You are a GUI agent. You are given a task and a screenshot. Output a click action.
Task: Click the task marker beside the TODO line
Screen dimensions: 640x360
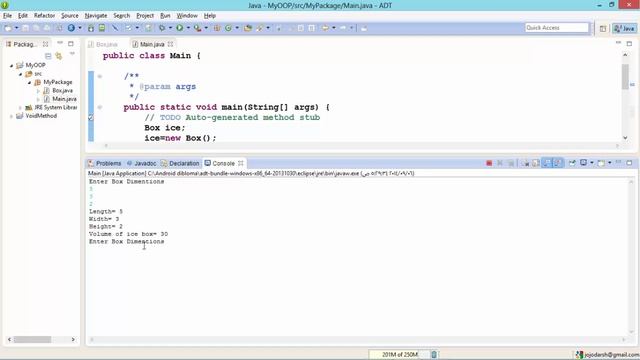(x=91, y=118)
